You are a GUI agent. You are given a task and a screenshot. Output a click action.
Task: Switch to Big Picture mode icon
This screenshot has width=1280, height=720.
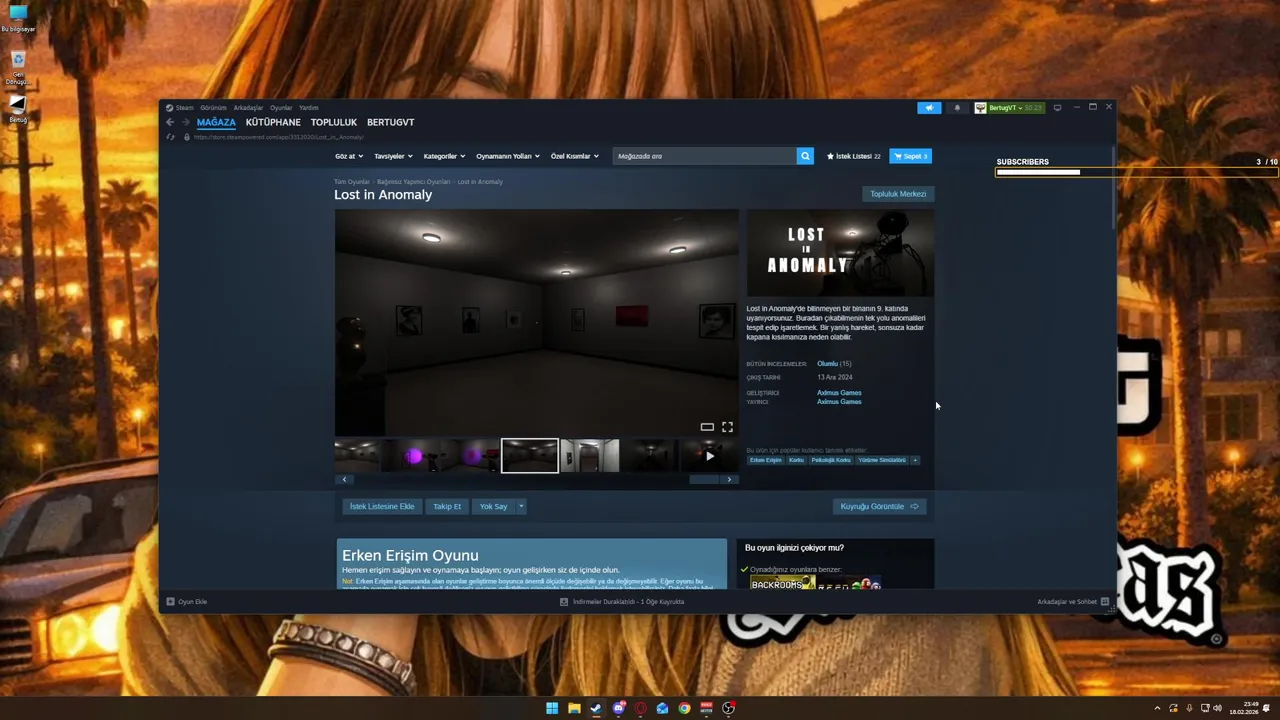pos(1057,107)
